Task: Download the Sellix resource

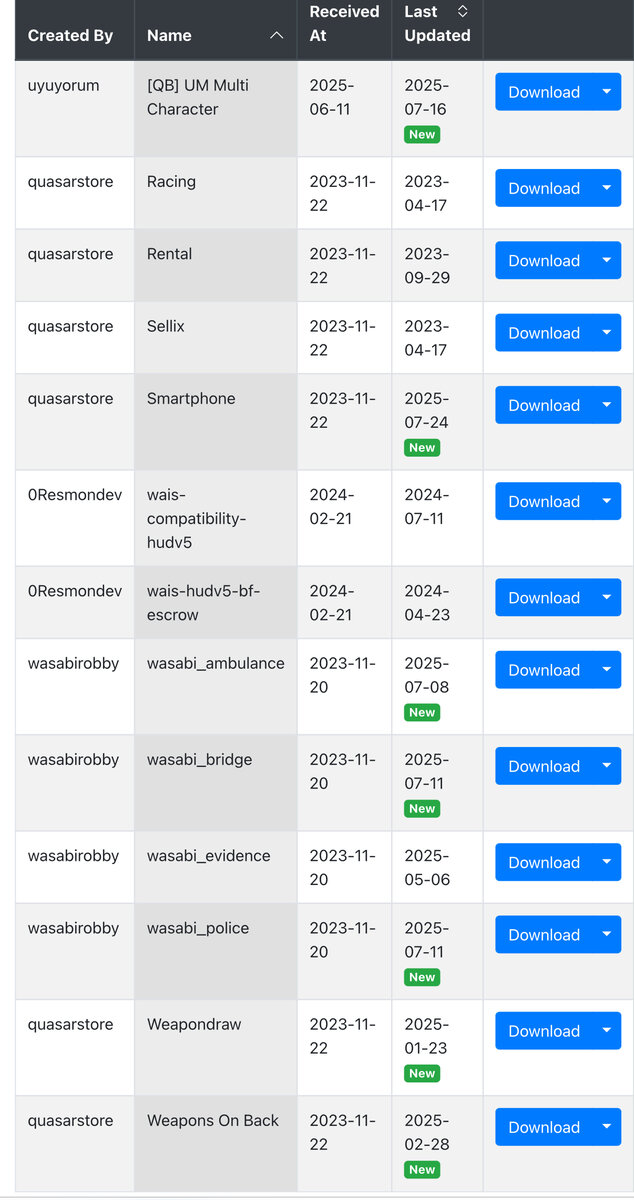Action: (x=544, y=333)
